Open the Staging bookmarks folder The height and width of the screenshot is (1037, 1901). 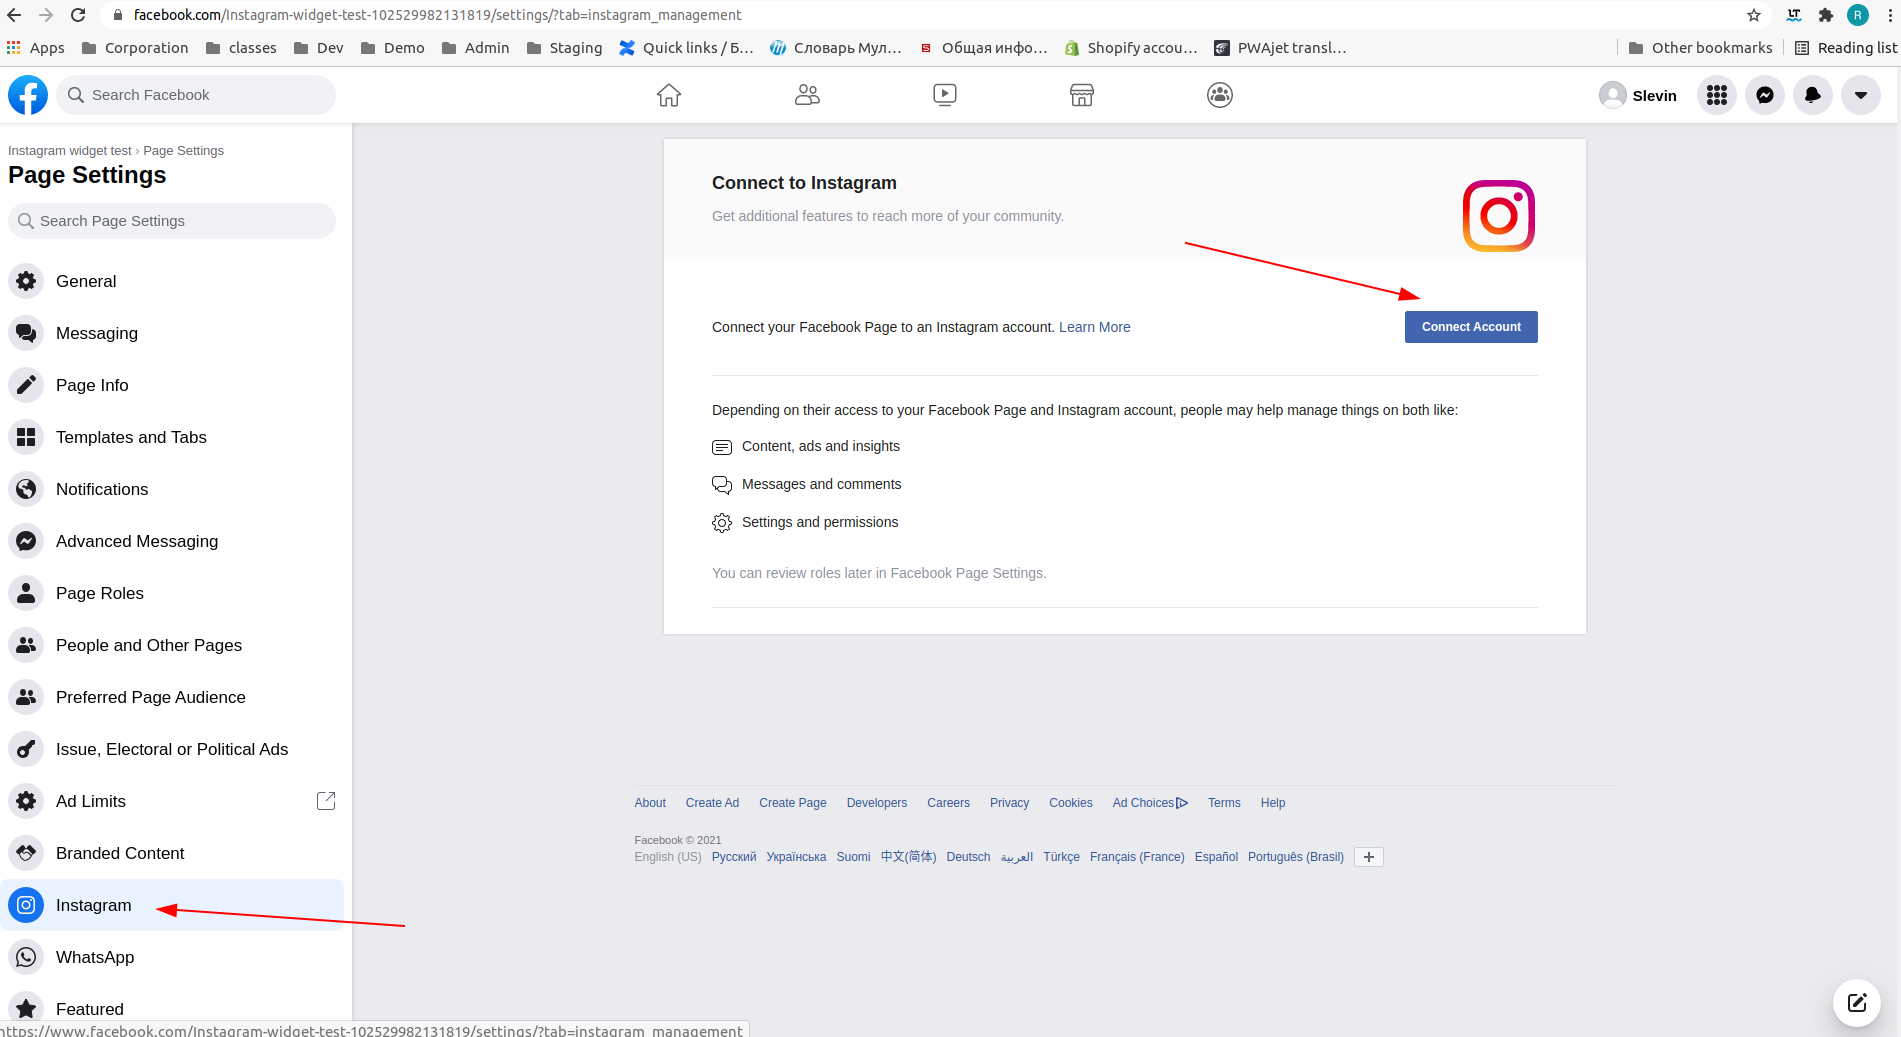565,48
